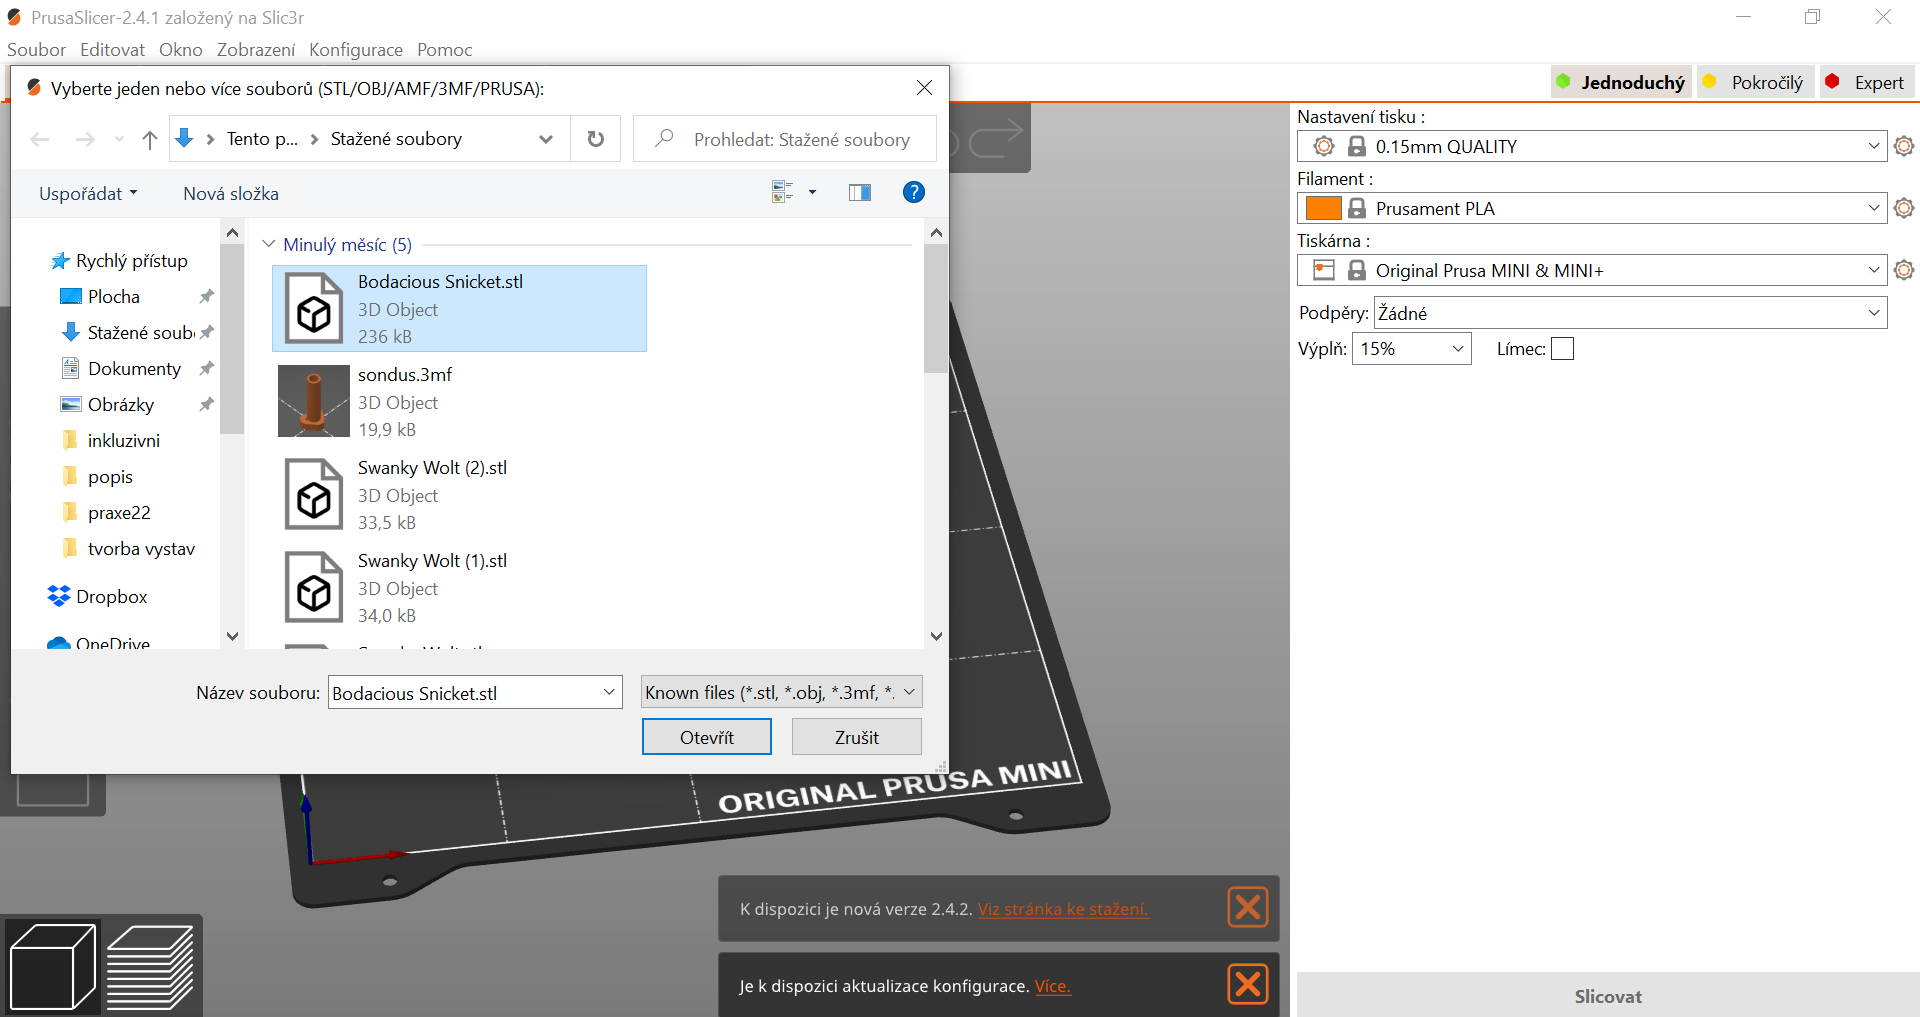Dismiss the new version 2.4.2 notification
Image resolution: width=1920 pixels, height=1017 pixels.
click(x=1248, y=907)
